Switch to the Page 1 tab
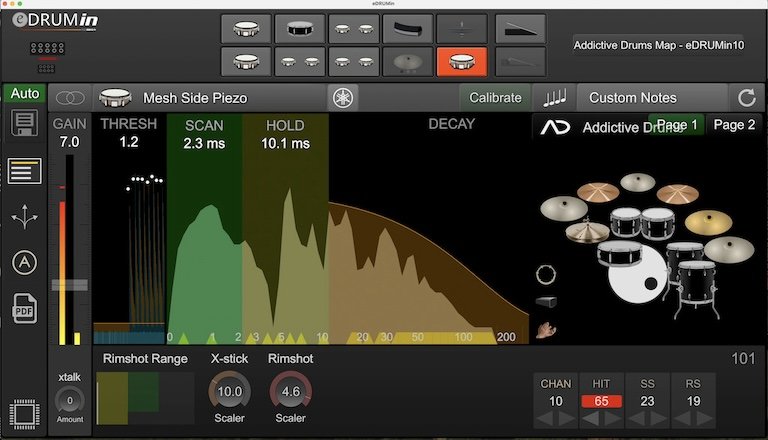The width and height of the screenshot is (768, 440). [x=676, y=125]
